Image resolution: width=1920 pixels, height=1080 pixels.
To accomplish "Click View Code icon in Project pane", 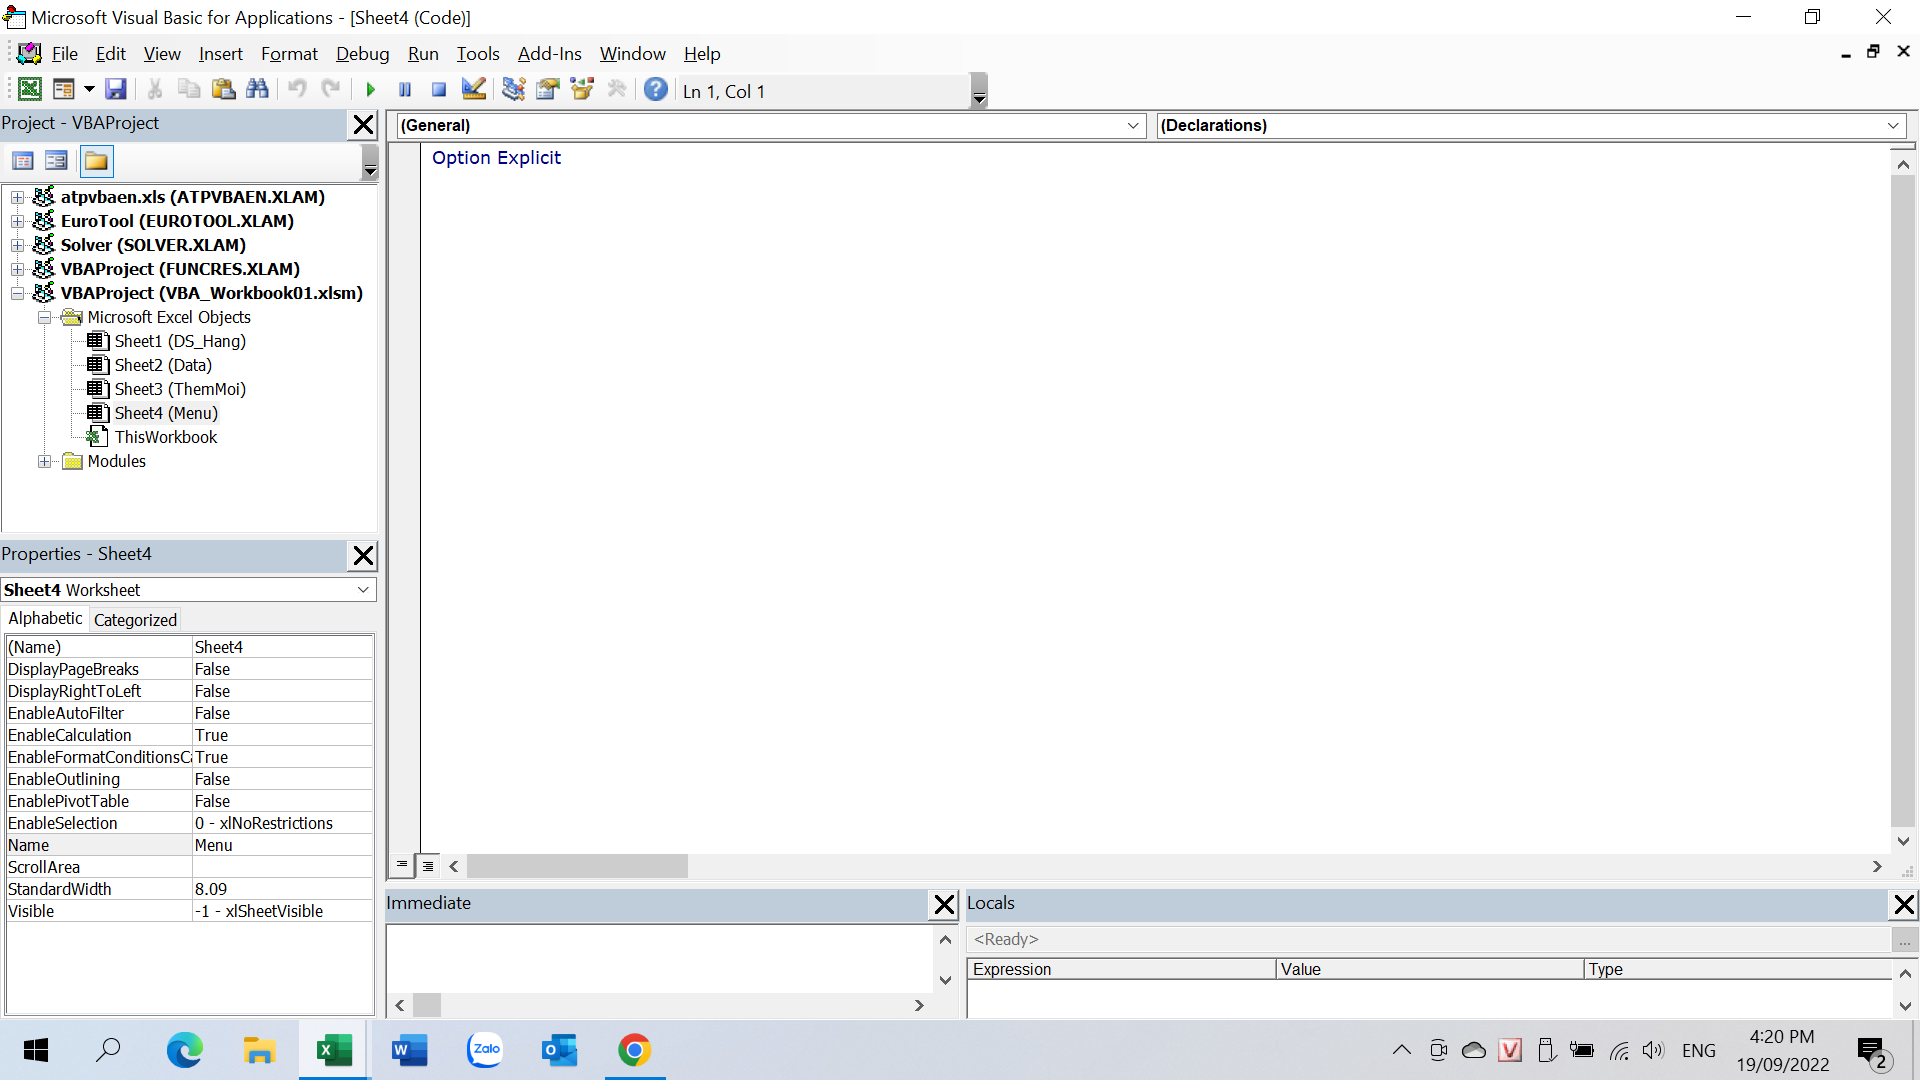I will tap(23, 161).
